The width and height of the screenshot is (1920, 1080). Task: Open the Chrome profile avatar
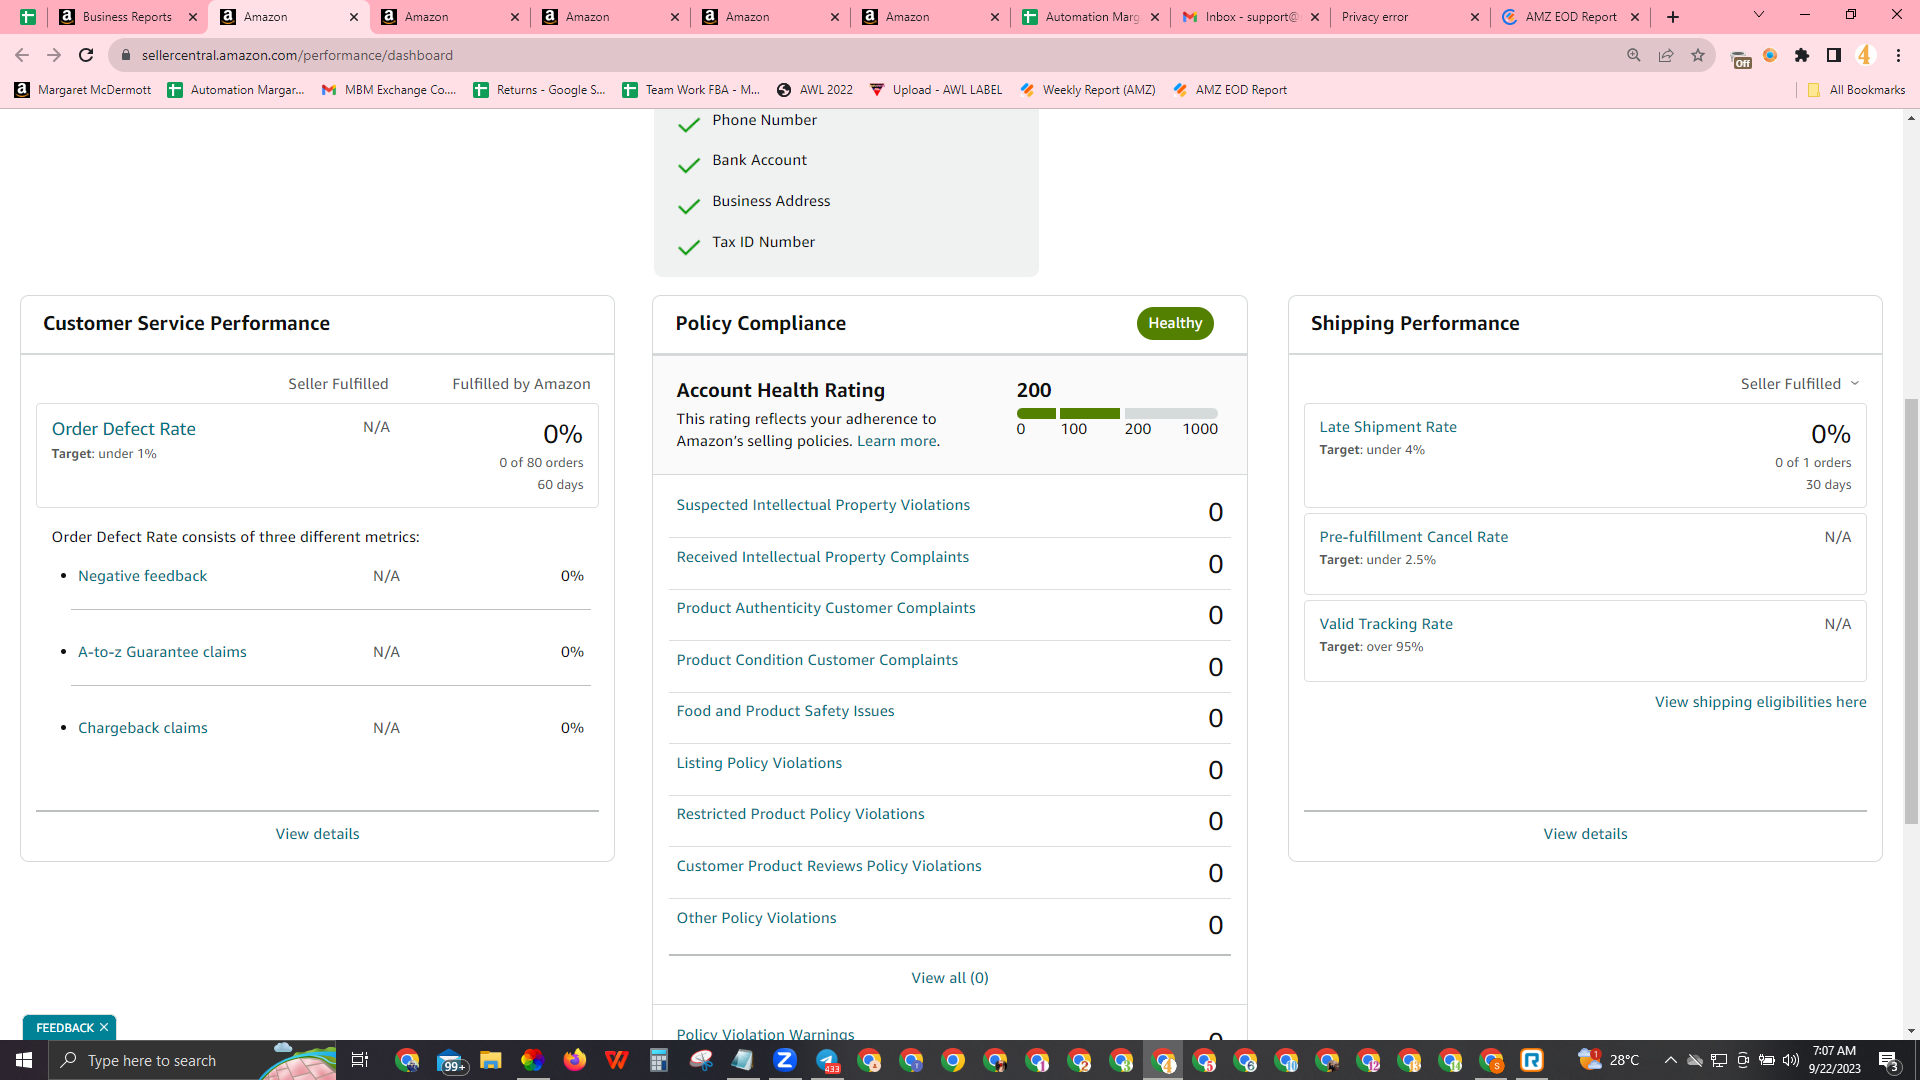(1865, 55)
